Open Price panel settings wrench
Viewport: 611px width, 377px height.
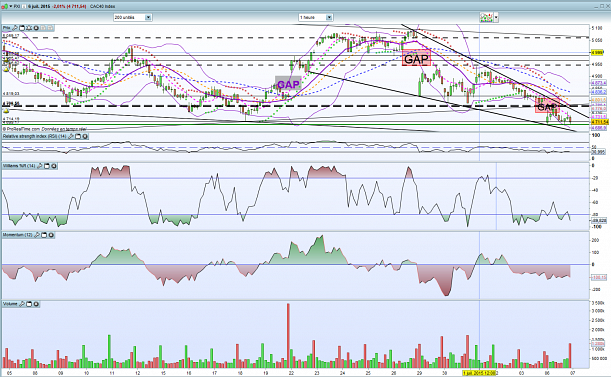[x=15, y=28]
